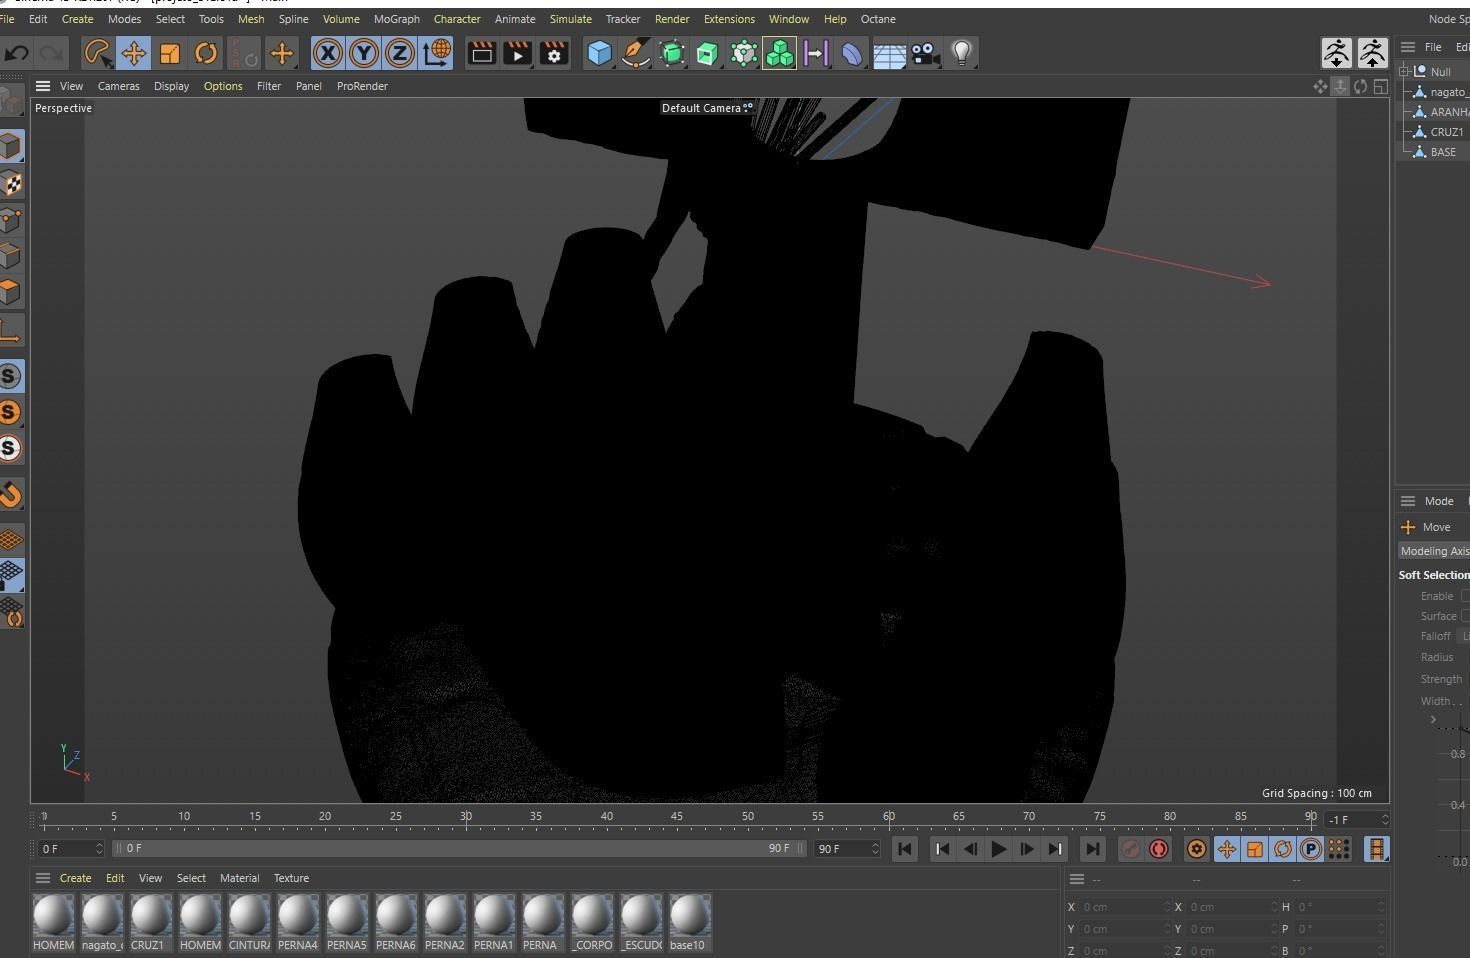The width and height of the screenshot is (1470, 958).
Task: Go to next frame
Action: (1026, 849)
